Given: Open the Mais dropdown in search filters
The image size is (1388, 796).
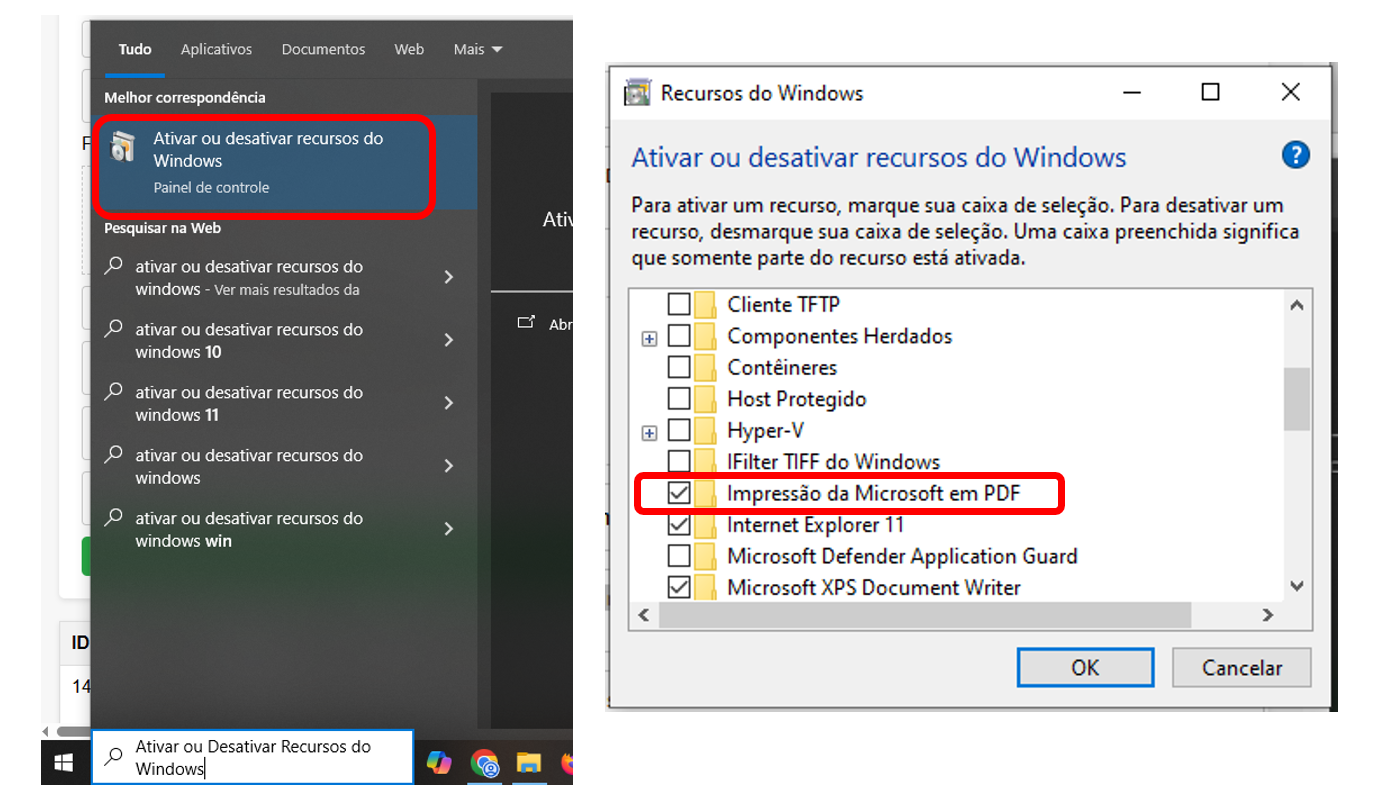Looking at the screenshot, I should (x=477, y=49).
